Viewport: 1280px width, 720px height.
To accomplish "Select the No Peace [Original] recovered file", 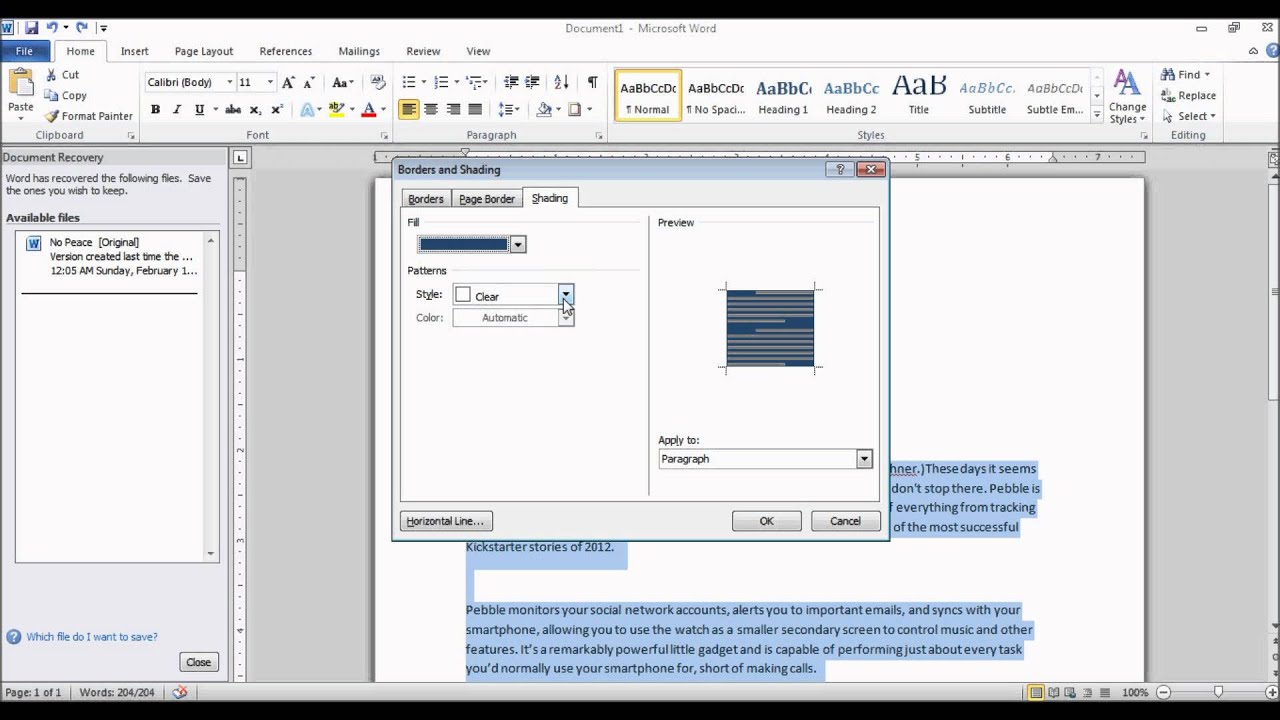I will tap(111, 257).
